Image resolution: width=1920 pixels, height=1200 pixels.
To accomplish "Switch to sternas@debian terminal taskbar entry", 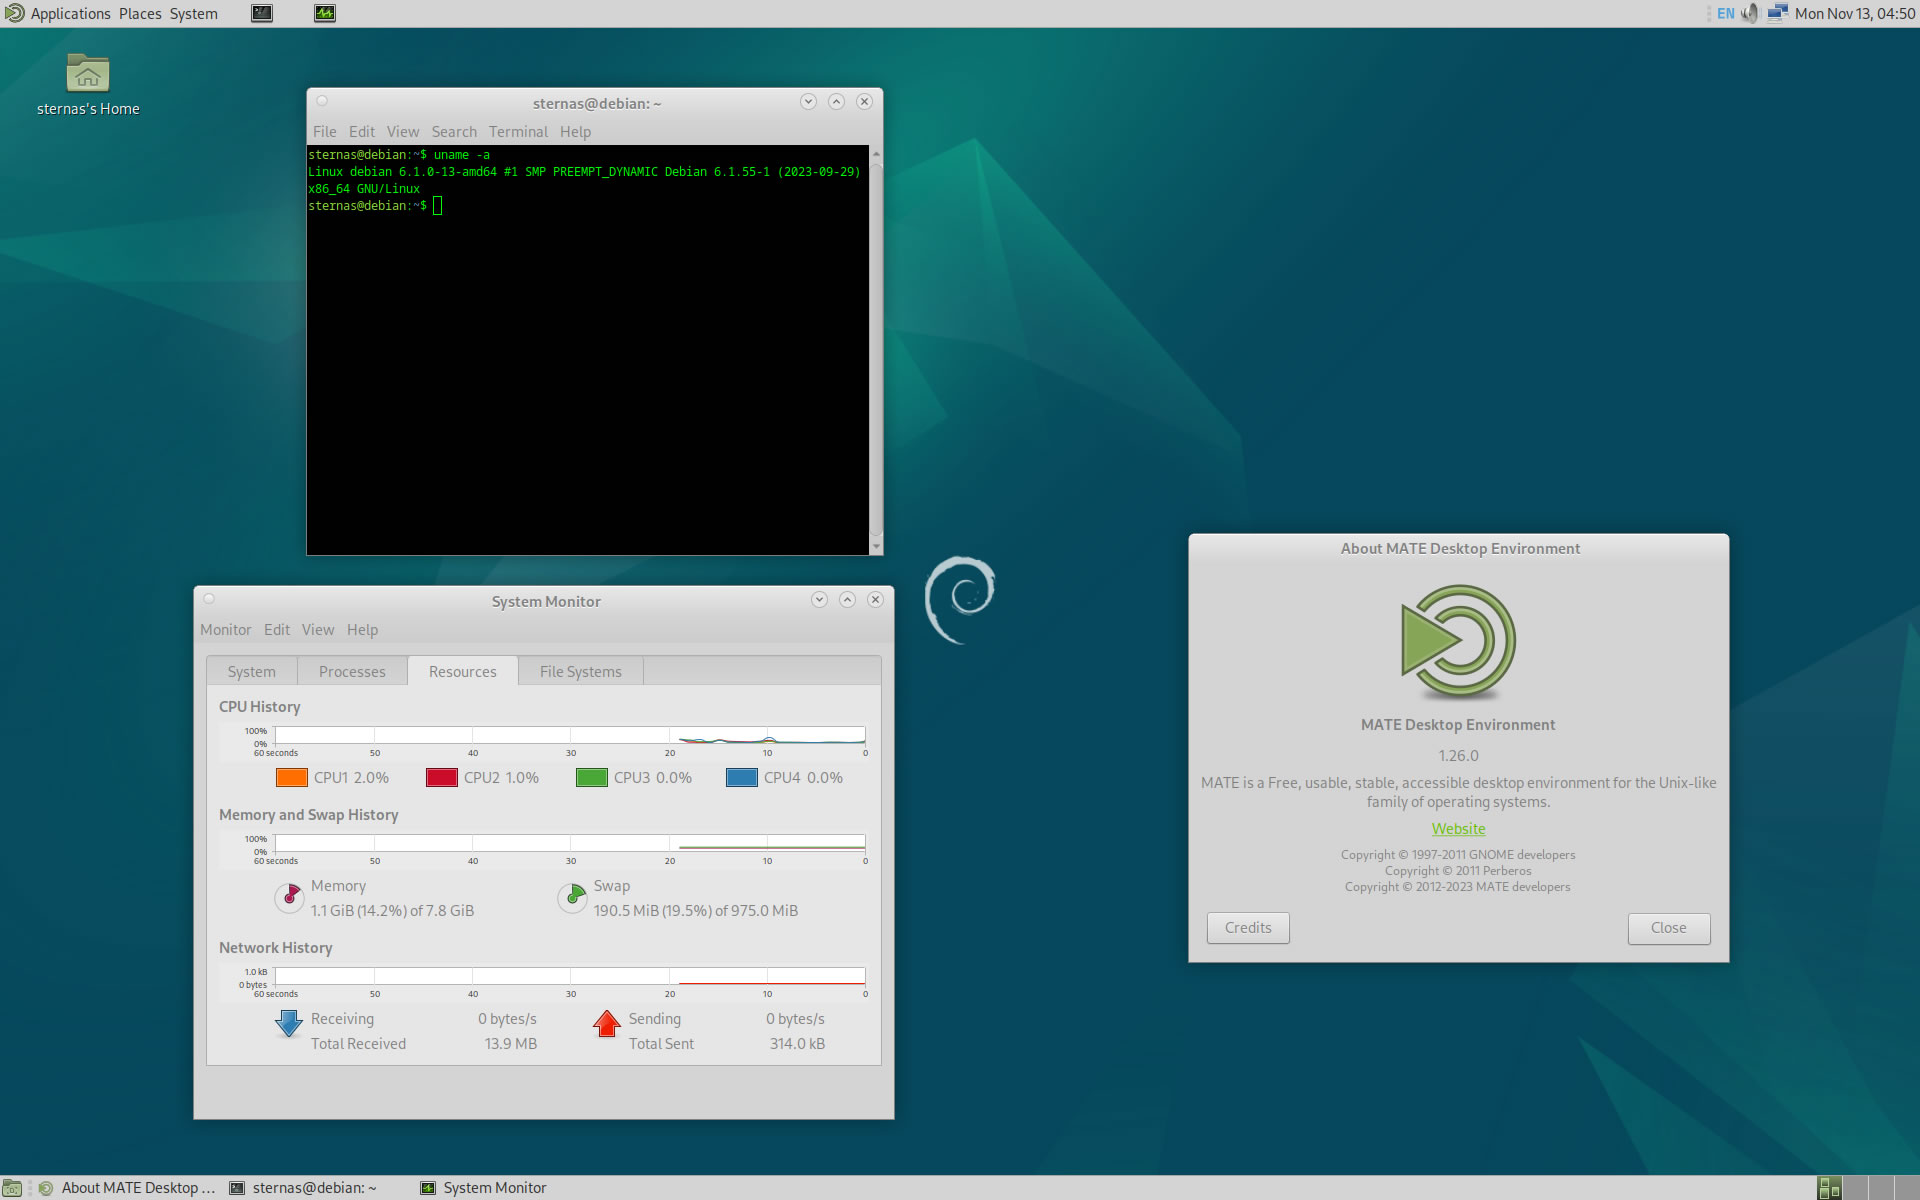I will (x=305, y=1188).
